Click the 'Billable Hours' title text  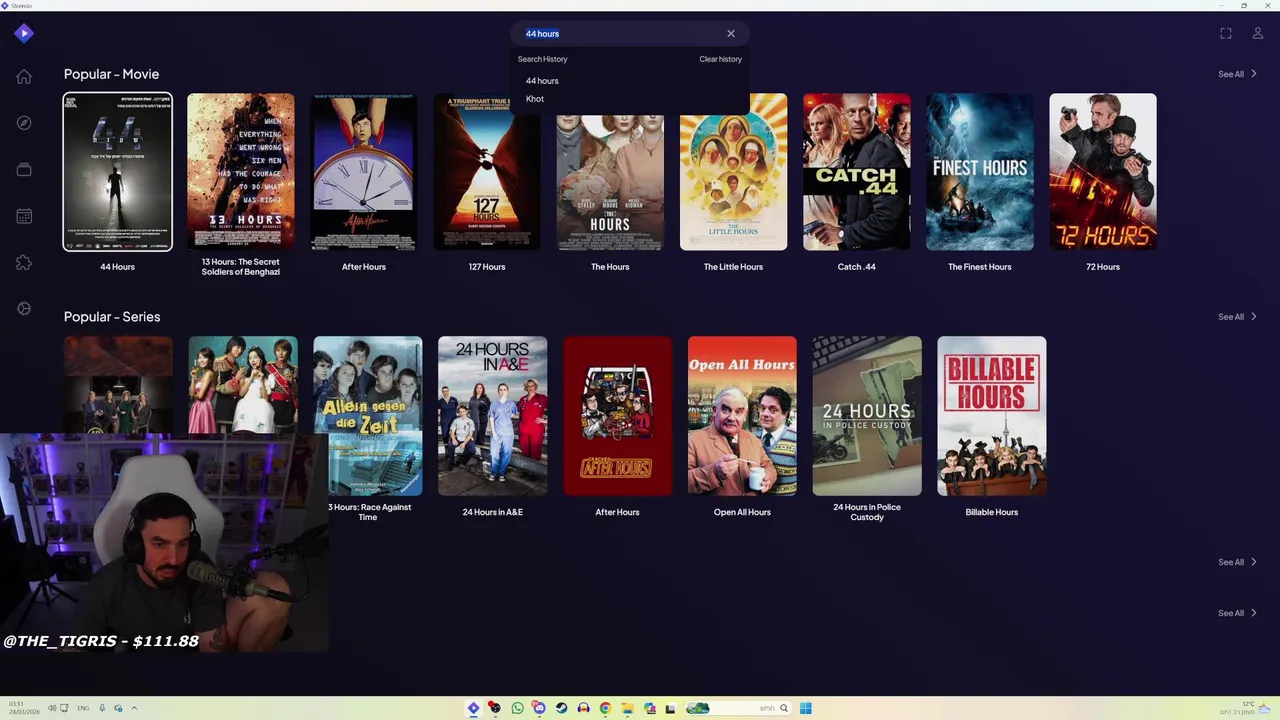click(992, 512)
